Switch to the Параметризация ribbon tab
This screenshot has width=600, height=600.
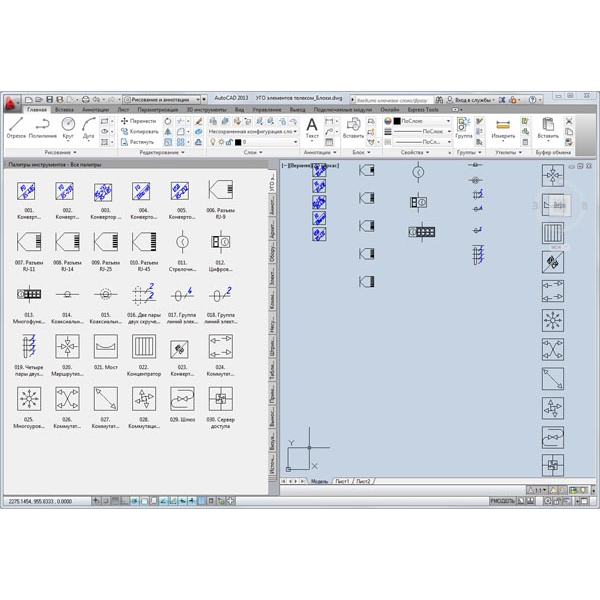click(x=158, y=109)
